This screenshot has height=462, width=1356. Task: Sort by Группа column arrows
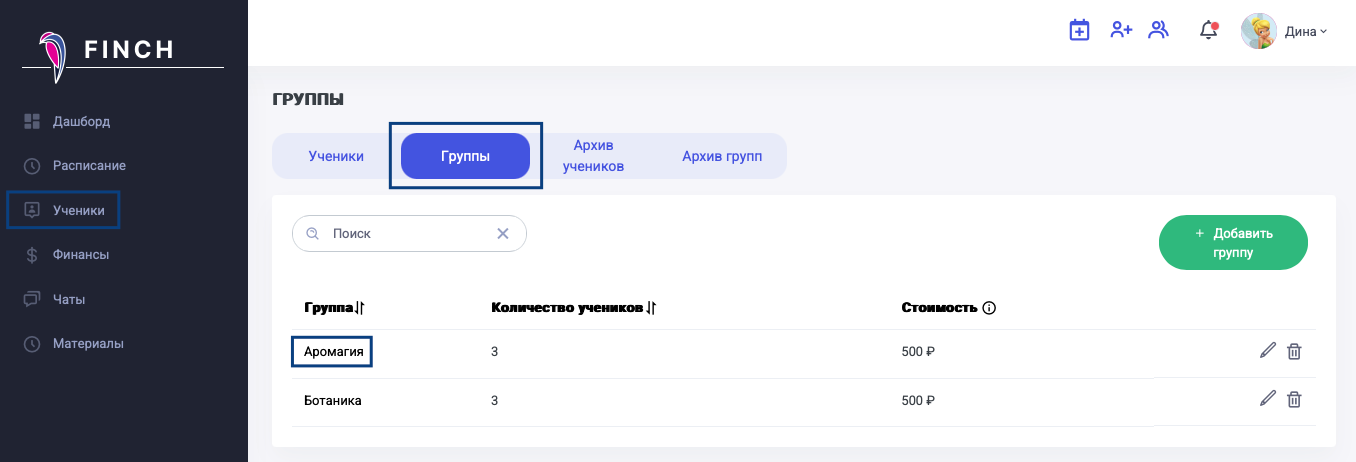pos(360,308)
